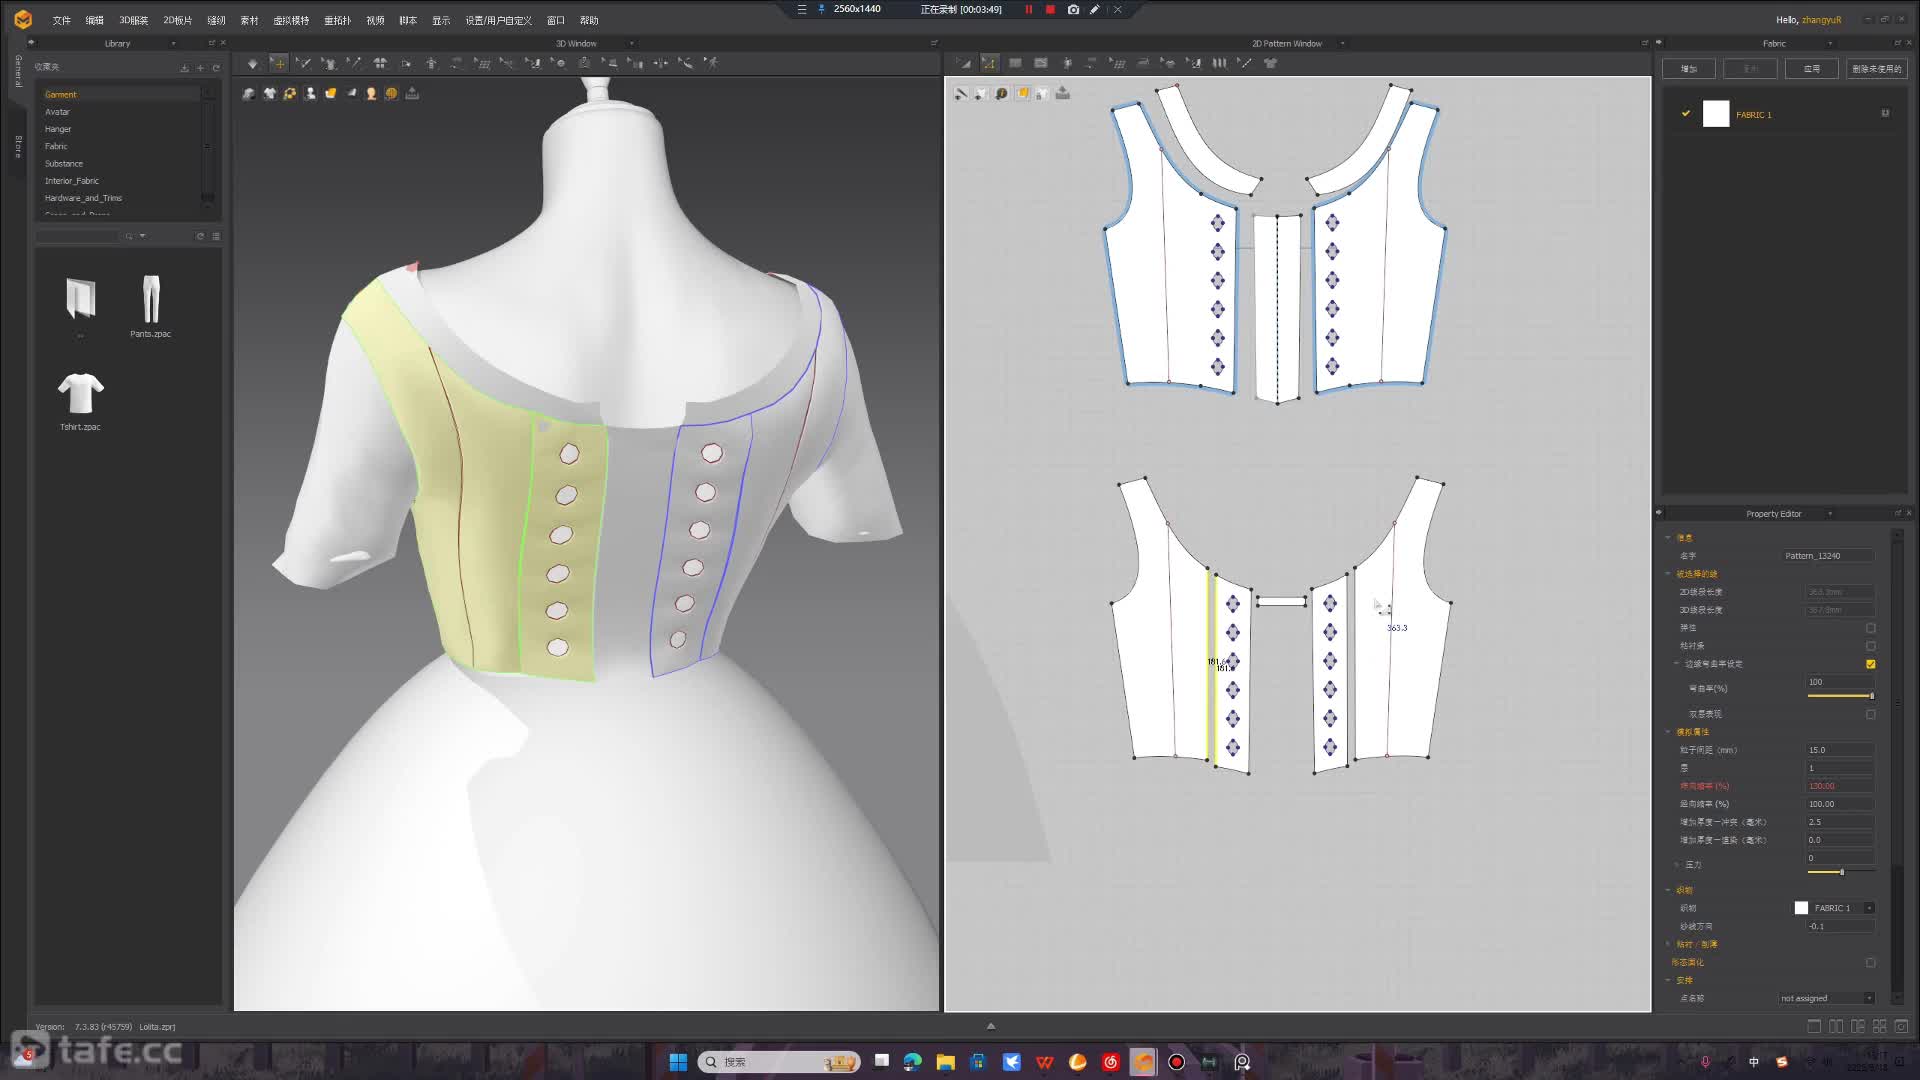The image size is (1920, 1080).
Task: Click the Windows Start button
Action: [678, 1062]
